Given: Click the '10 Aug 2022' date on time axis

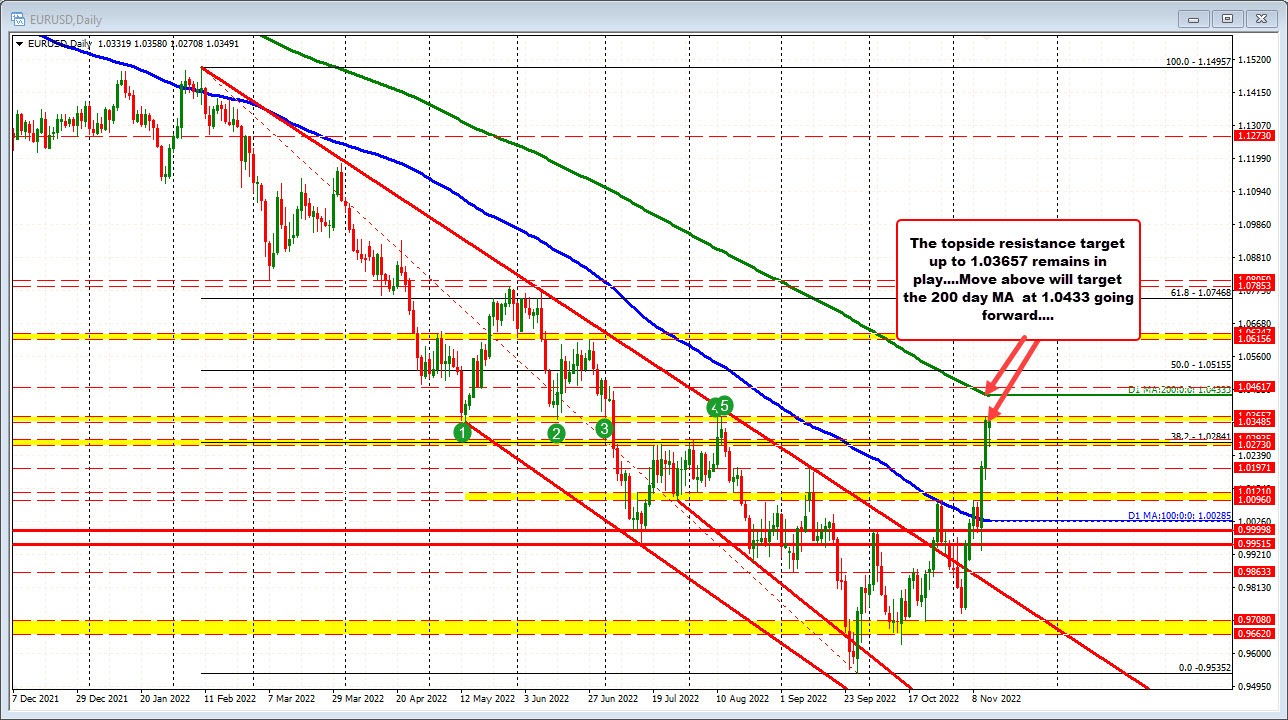Looking at the screenshot, I should (x=742, y=698).
